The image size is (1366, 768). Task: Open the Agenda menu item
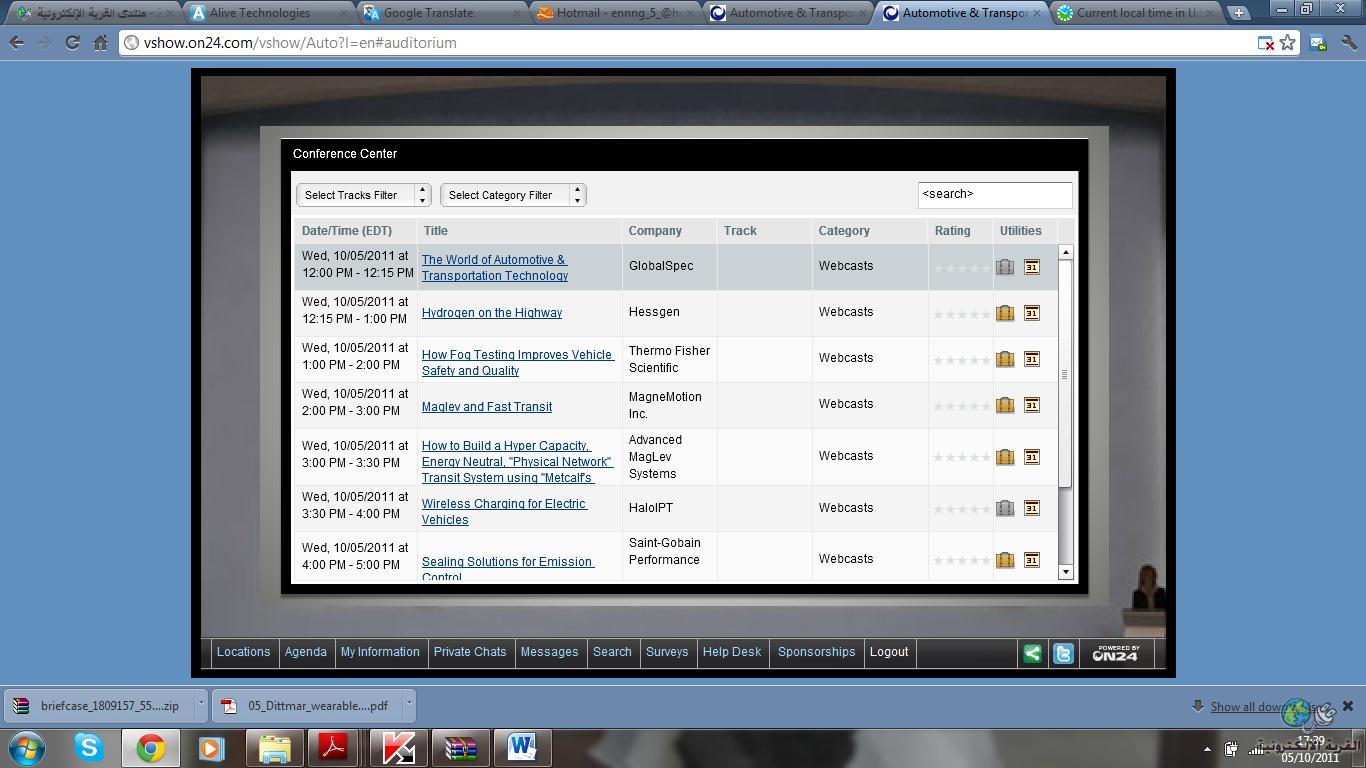[306, 652]
